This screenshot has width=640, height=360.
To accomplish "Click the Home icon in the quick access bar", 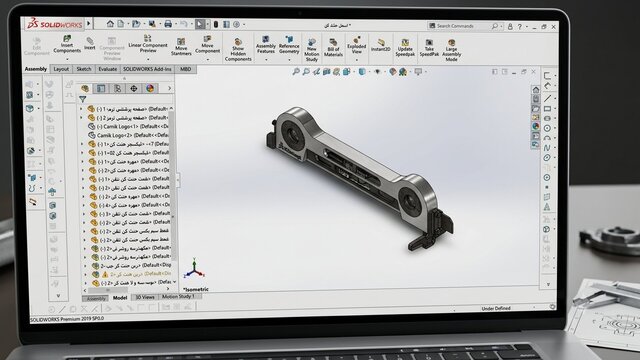I will 110,24.
